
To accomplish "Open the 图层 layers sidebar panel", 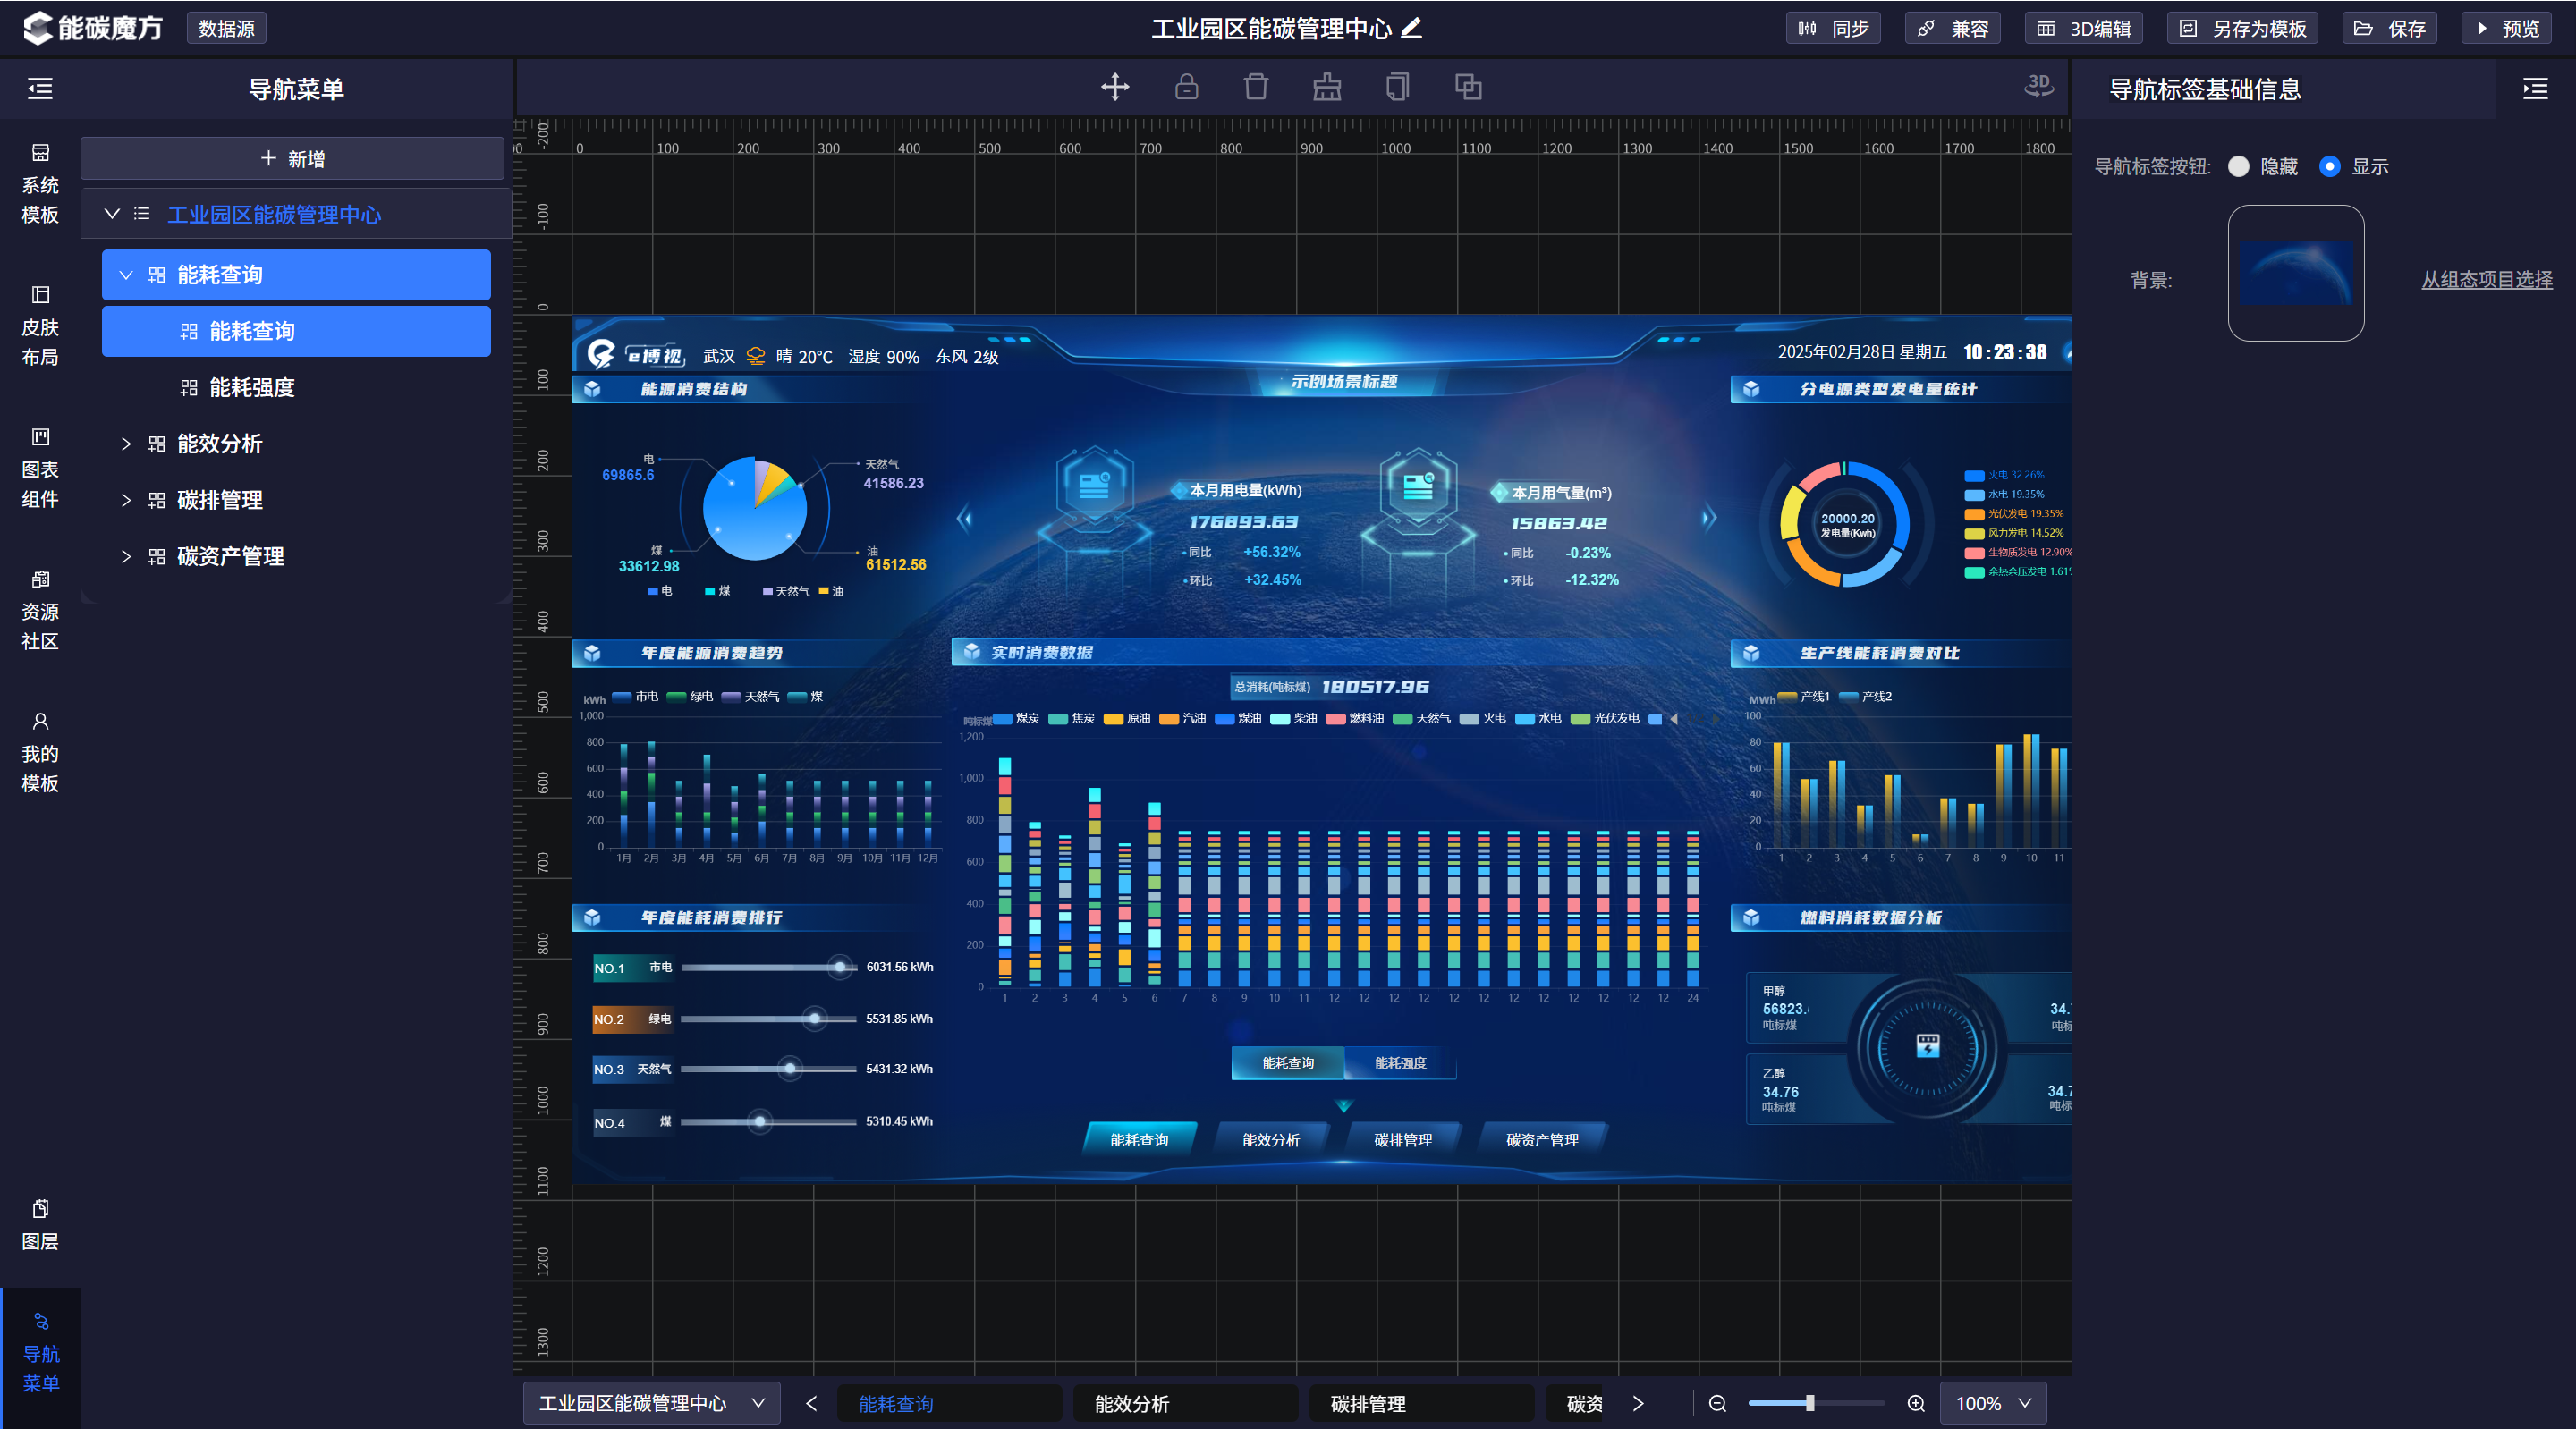I will [x=40, y=1225].
